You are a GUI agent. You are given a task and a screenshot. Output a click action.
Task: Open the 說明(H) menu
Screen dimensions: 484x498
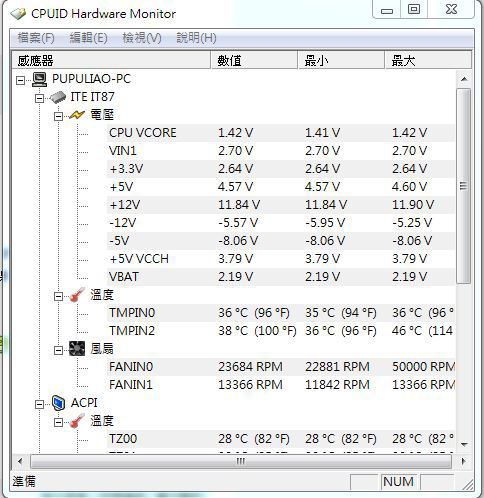196,38
